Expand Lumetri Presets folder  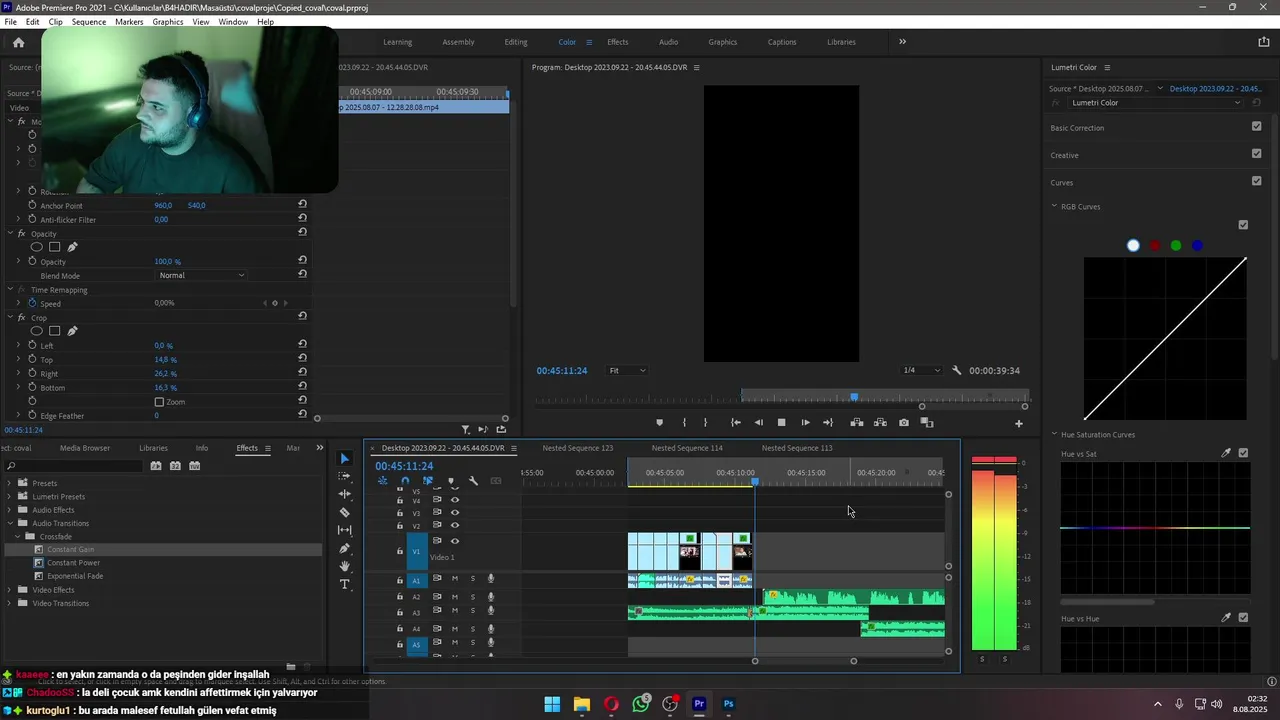10,497
